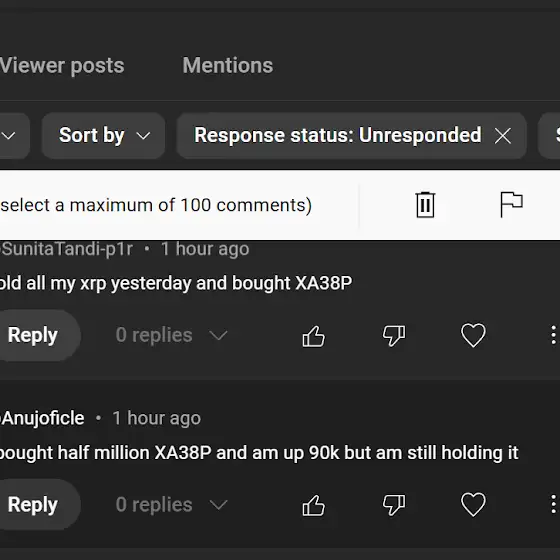Switch to the Viewer posts tab
560x560 pixels.
pos(62,65)
